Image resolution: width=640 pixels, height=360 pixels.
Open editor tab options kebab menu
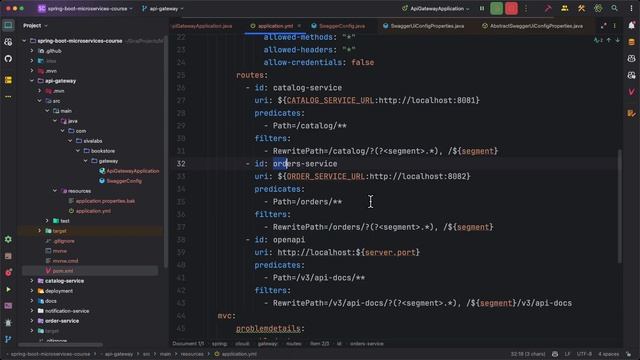coord(614,26)
